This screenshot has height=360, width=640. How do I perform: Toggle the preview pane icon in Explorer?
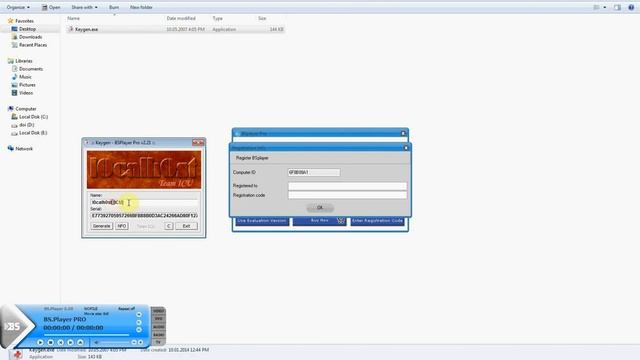617,7
